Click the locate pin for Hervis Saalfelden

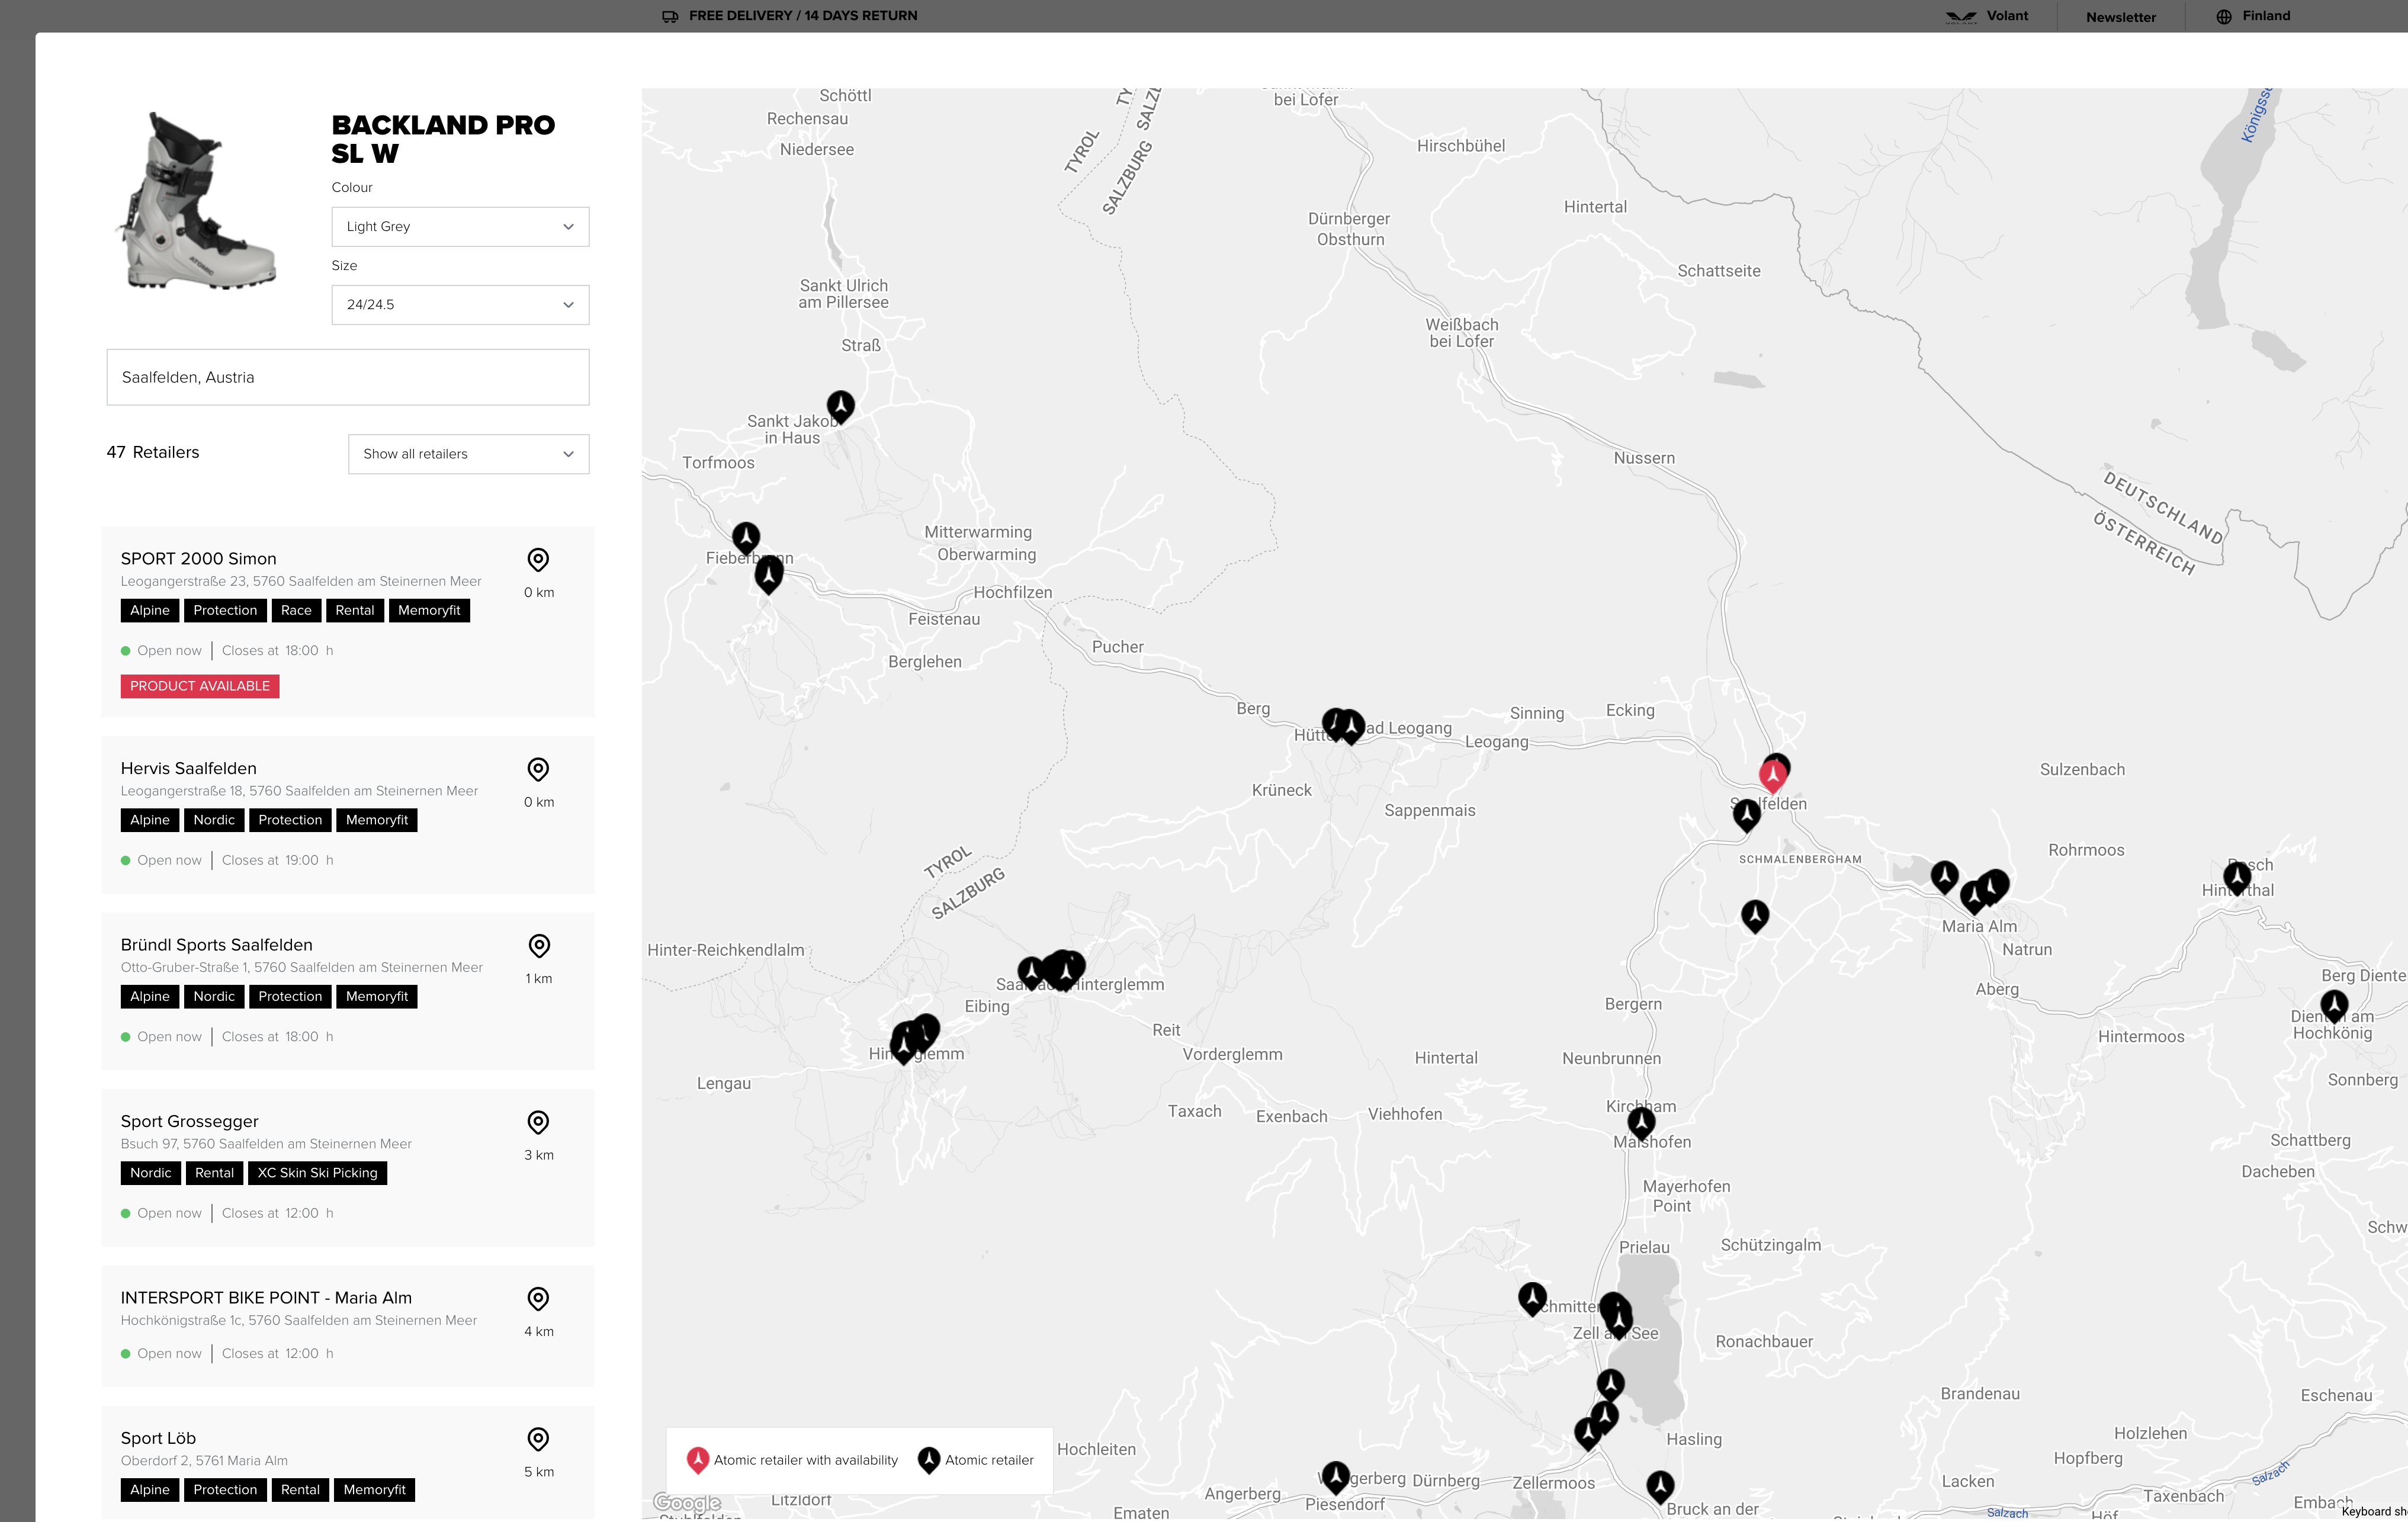pos(538,769)
